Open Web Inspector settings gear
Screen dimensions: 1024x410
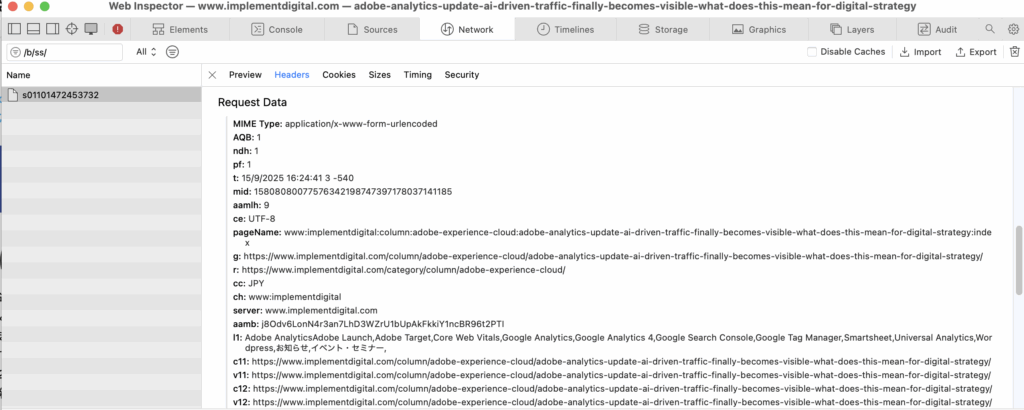pyautogui.click(x=1012, y=29)
